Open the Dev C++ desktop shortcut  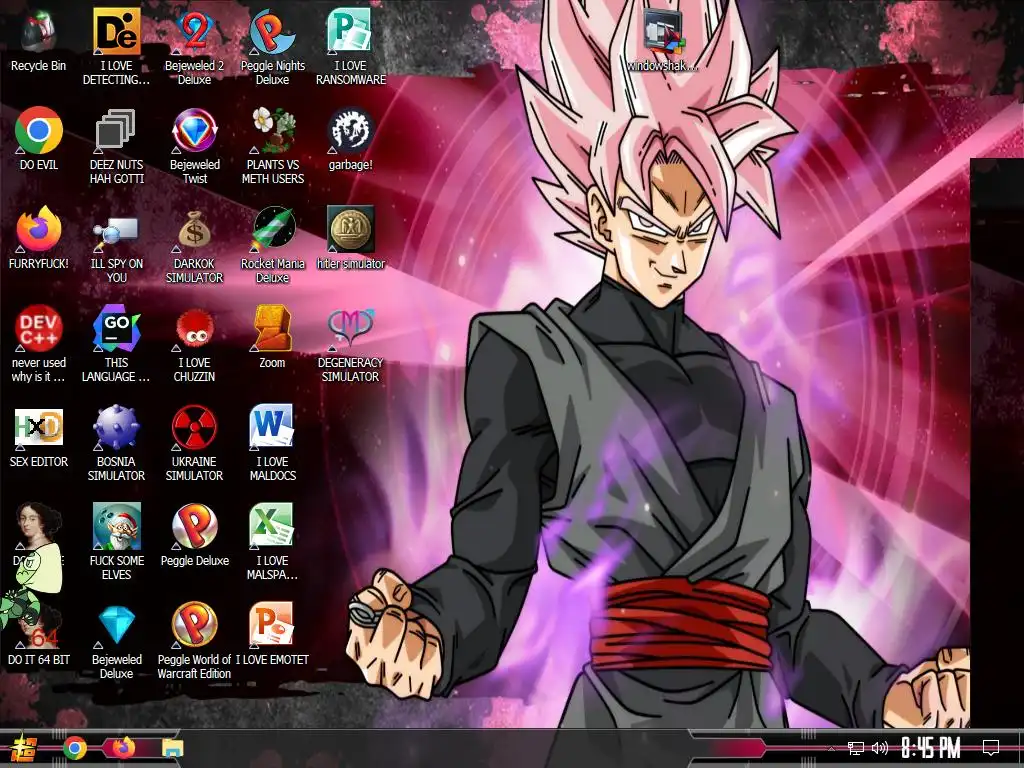click(39, 328)
